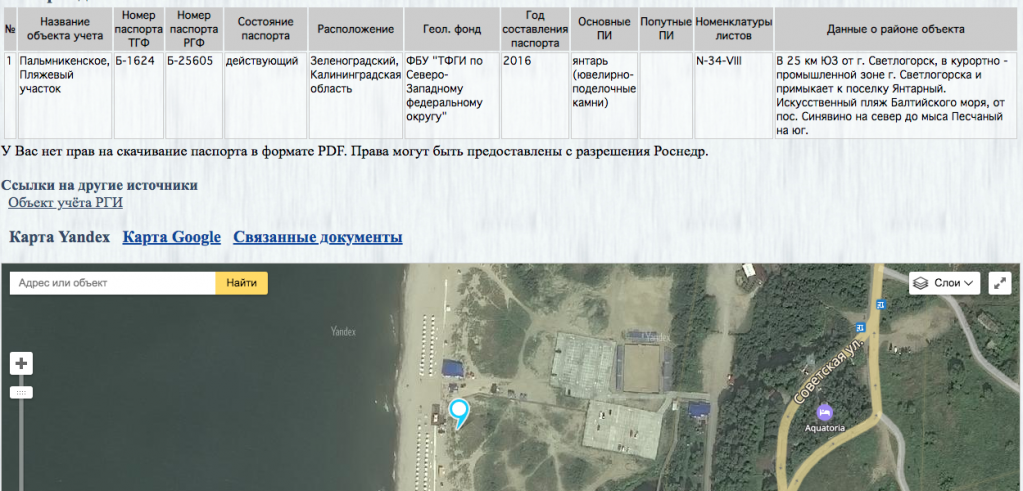
Task: Click the zoom slider handle on map
Action: [22, 392]
